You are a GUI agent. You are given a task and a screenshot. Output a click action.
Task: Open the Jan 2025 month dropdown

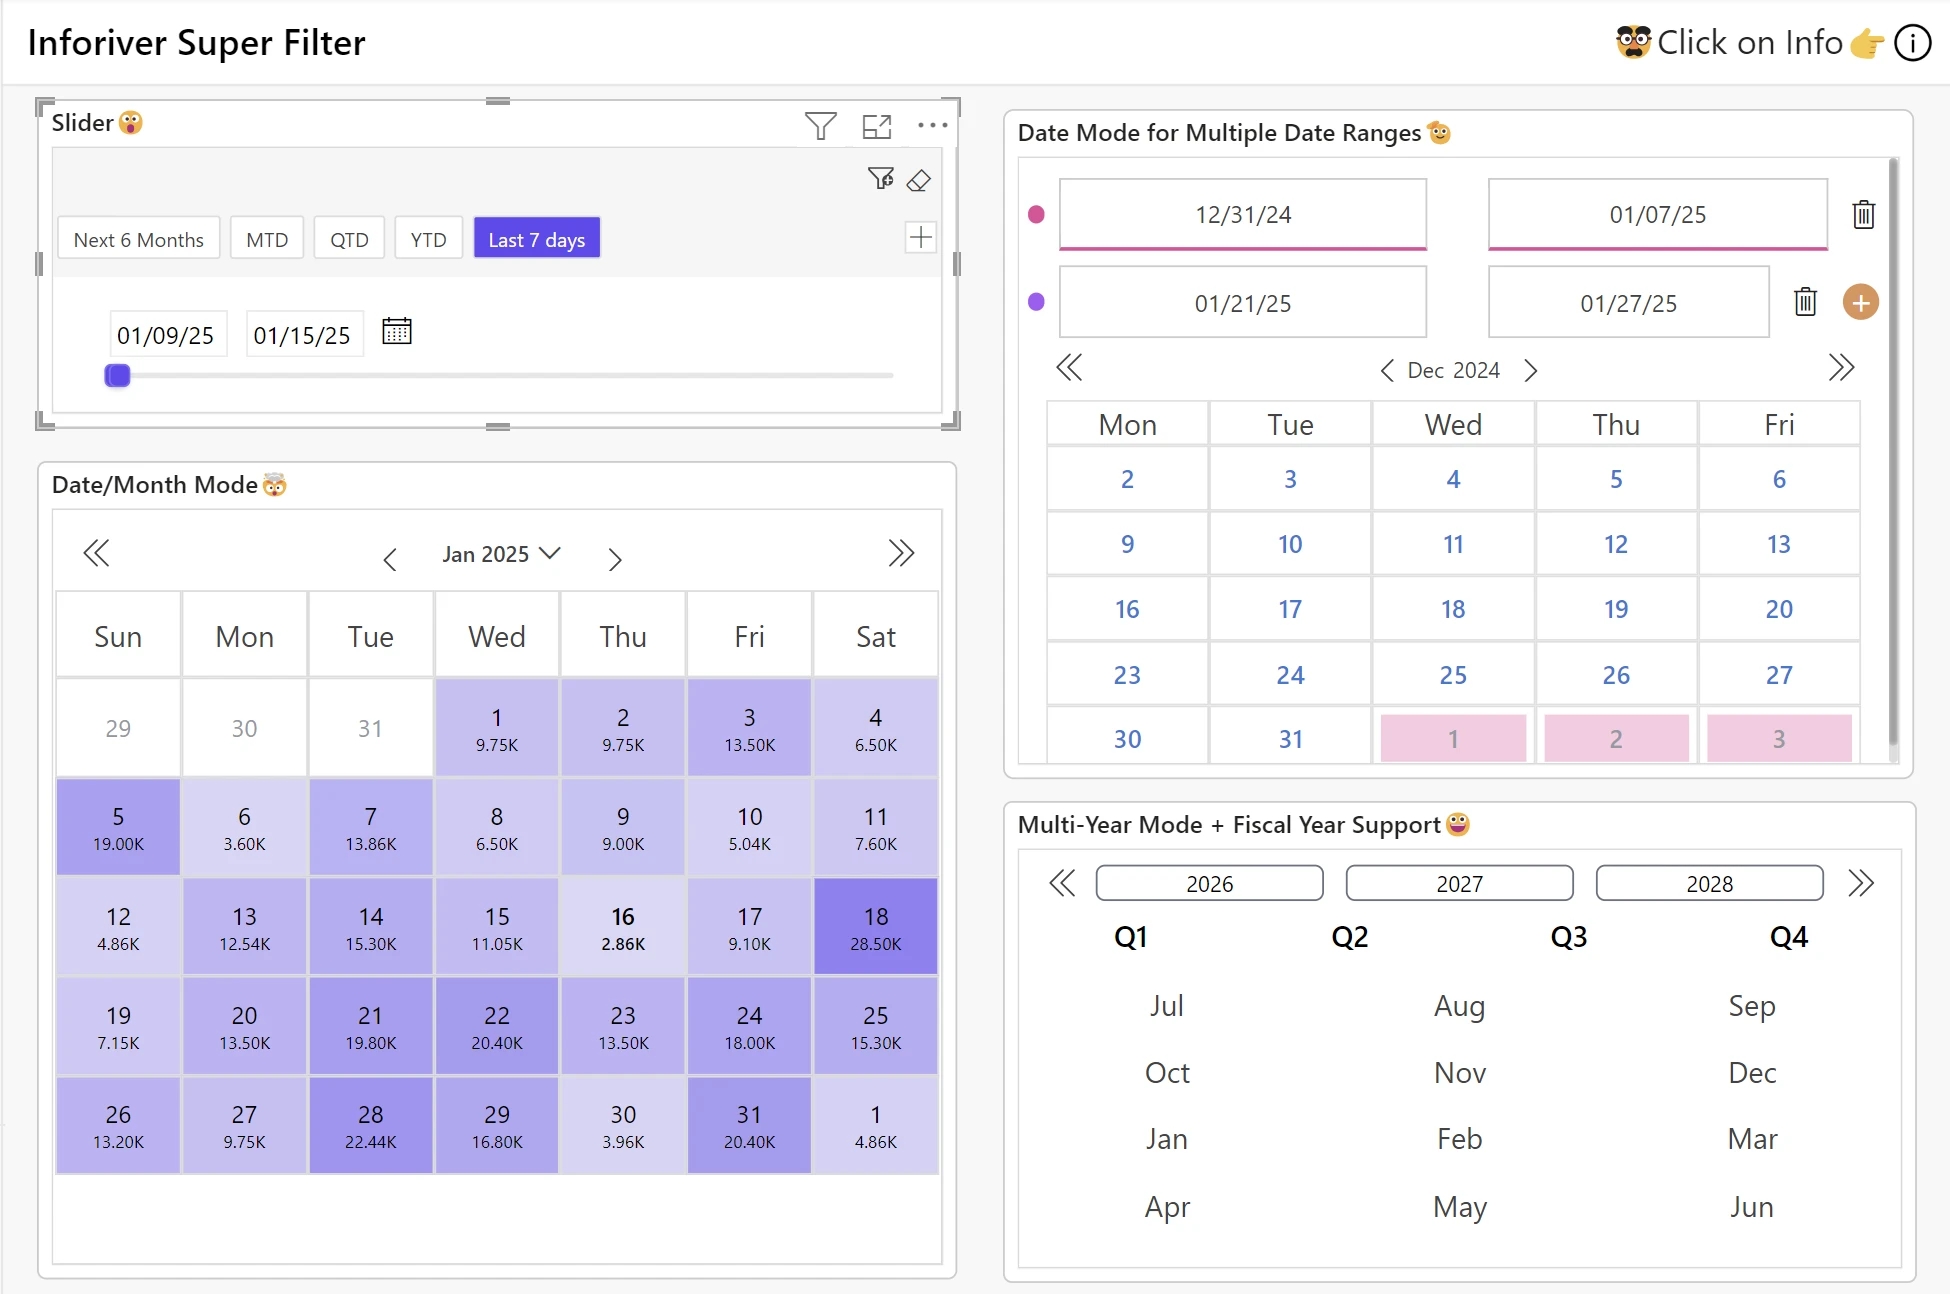coord(501,554)
